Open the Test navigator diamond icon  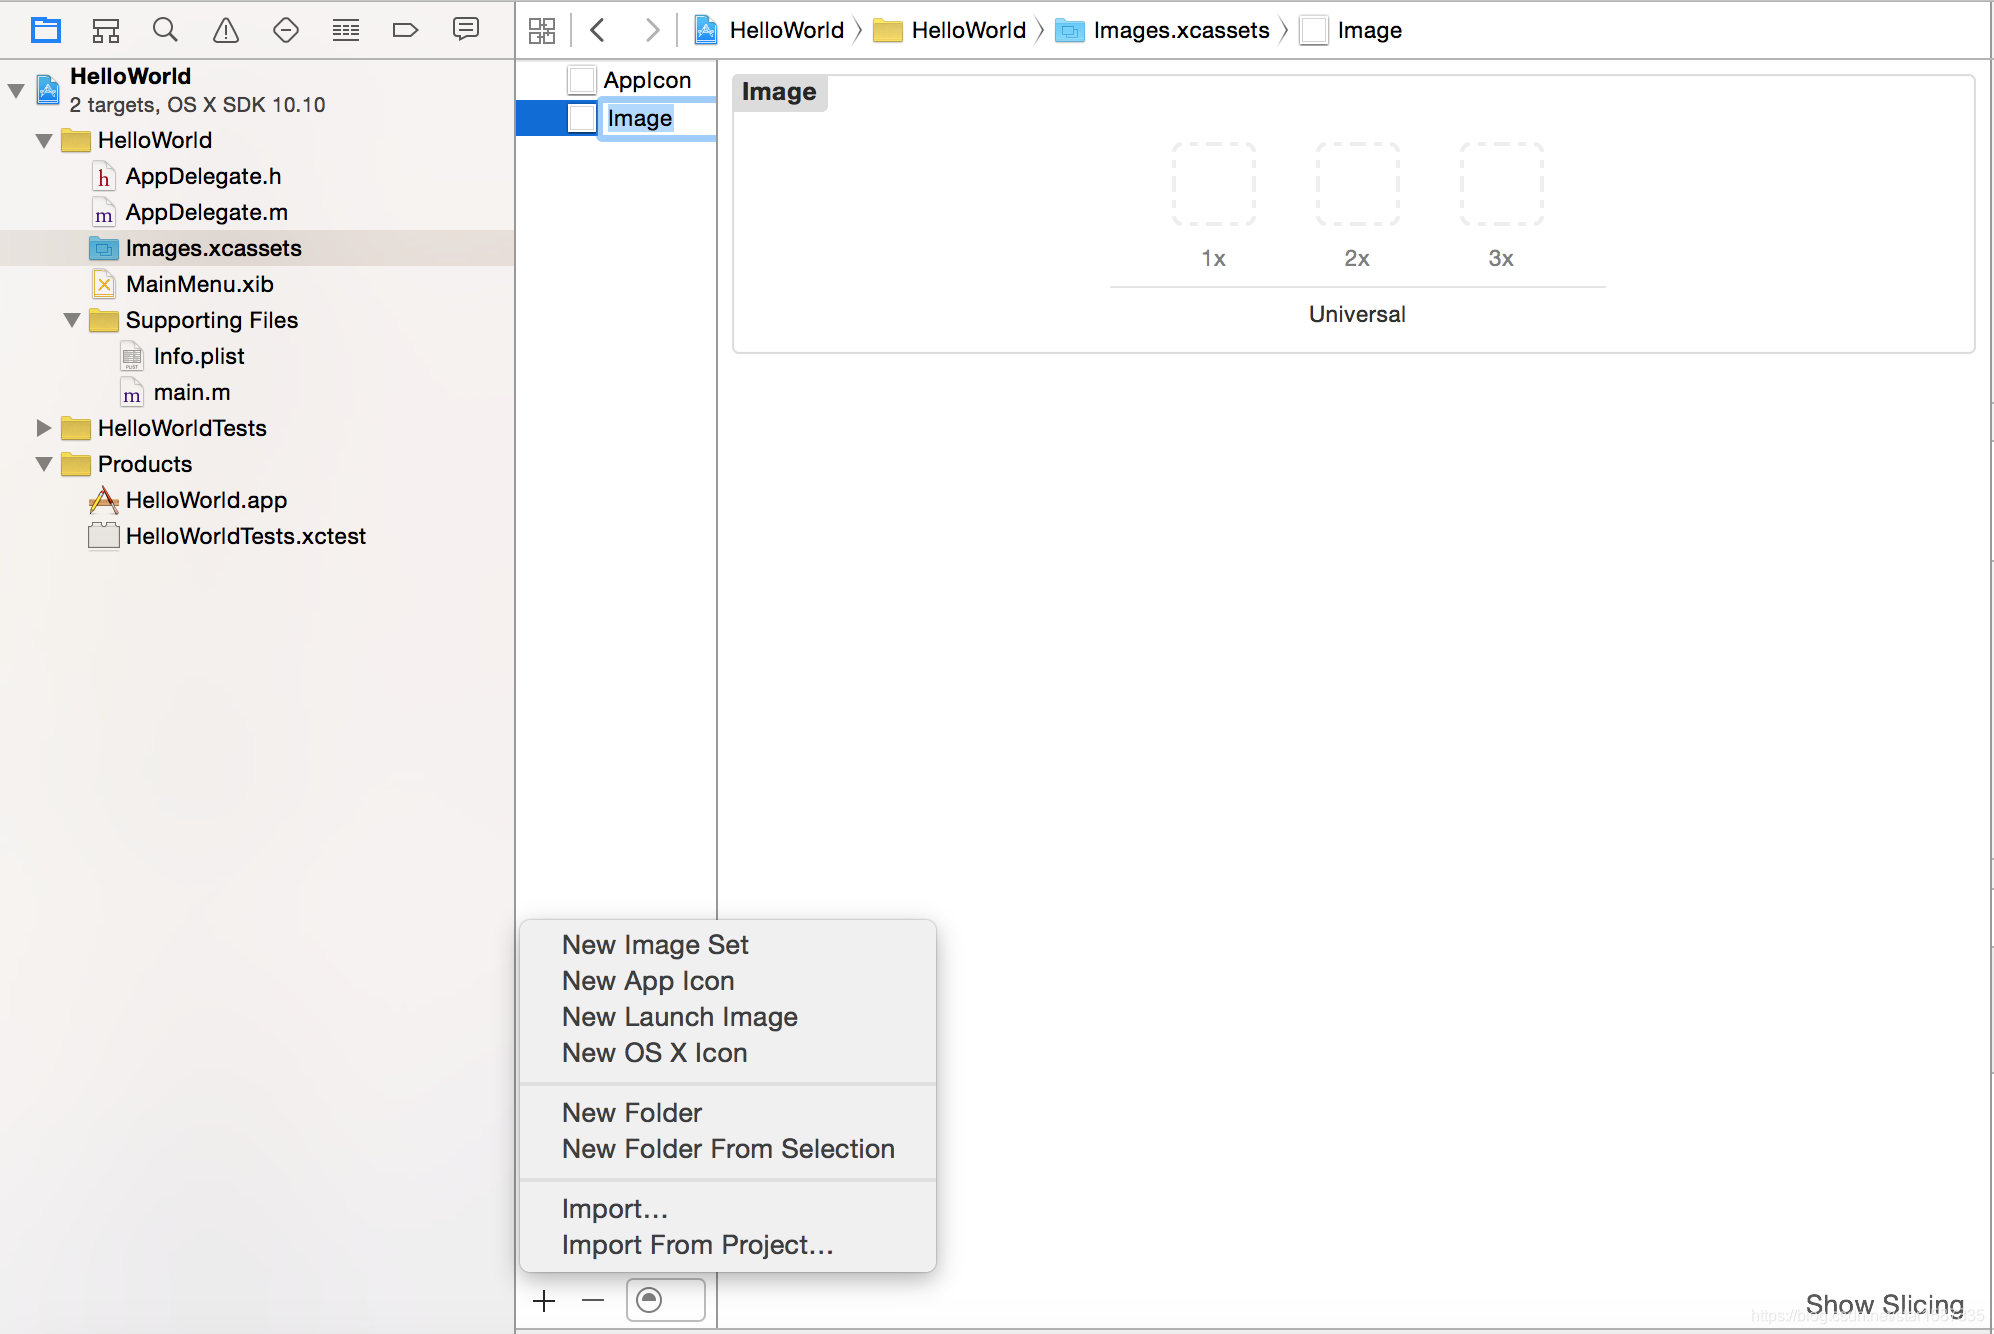tap(286, 30)
